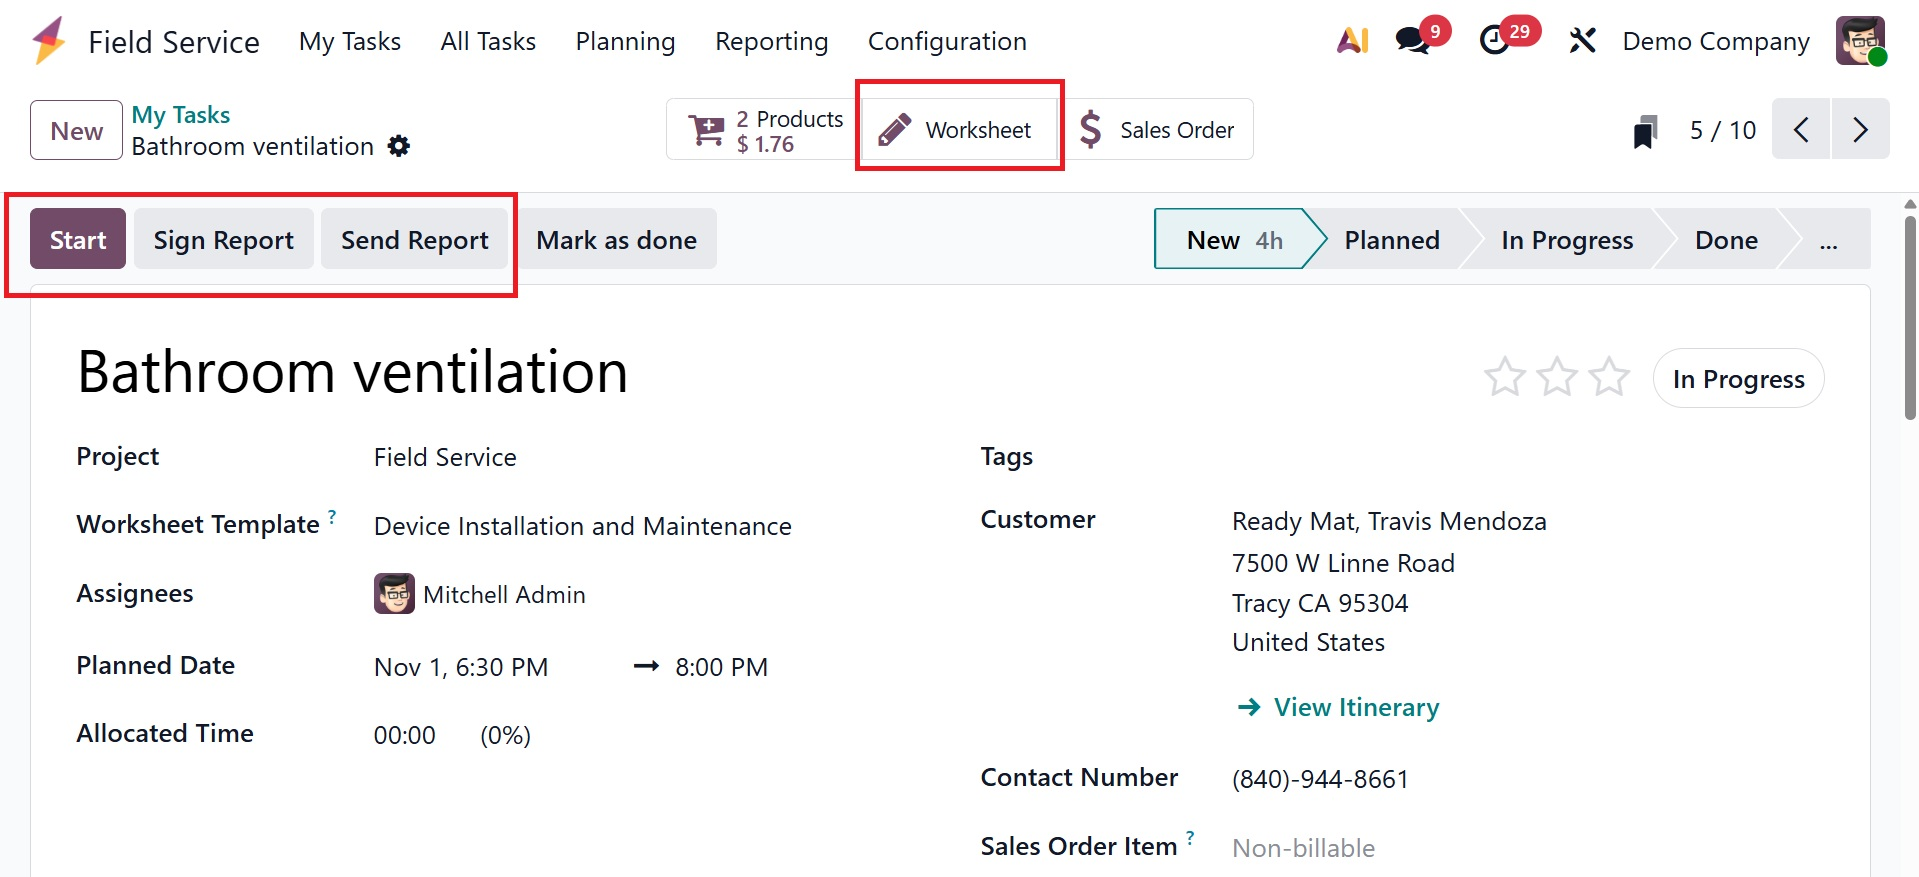
Task: Open the Configuration menu
Action: tap(946, 41)
